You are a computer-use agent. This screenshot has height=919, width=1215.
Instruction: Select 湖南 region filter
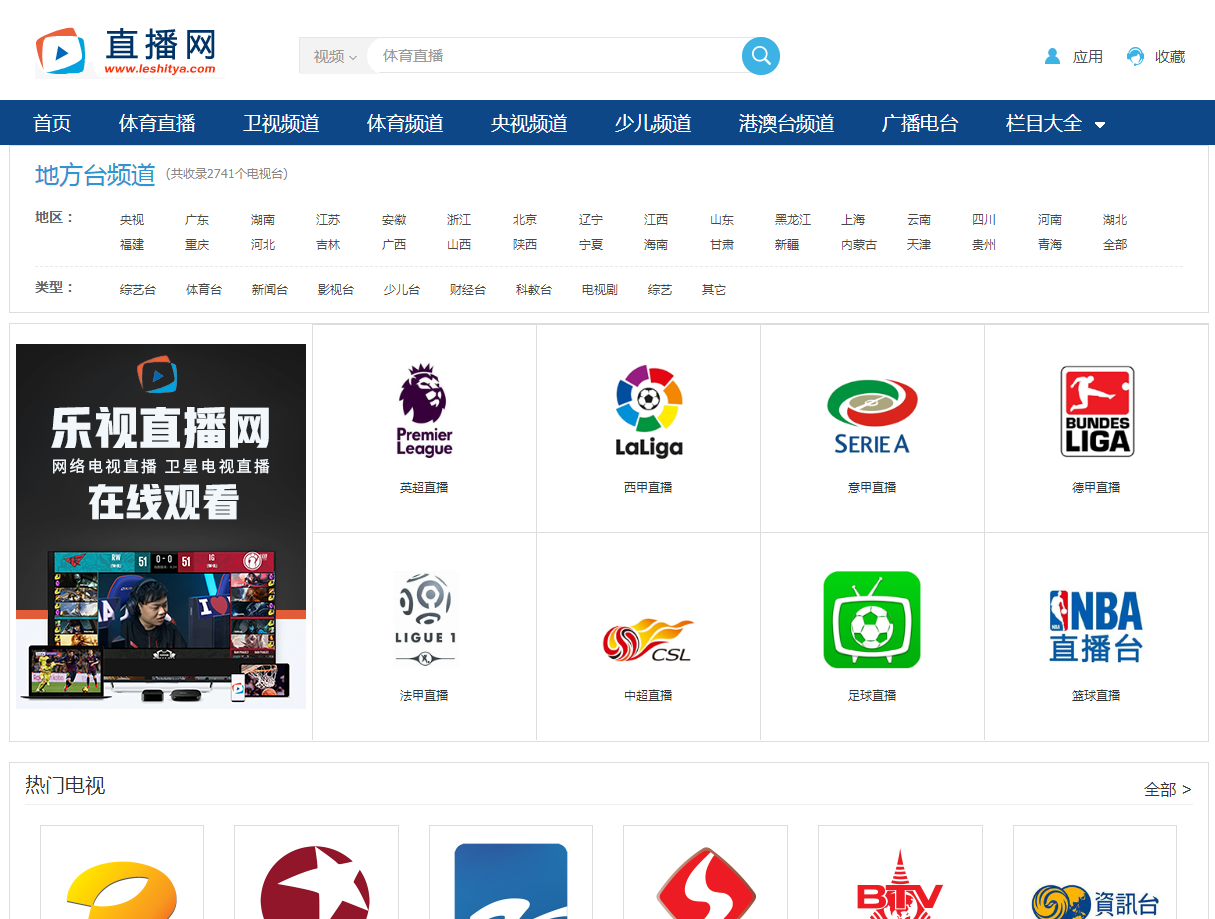[263, 219]
